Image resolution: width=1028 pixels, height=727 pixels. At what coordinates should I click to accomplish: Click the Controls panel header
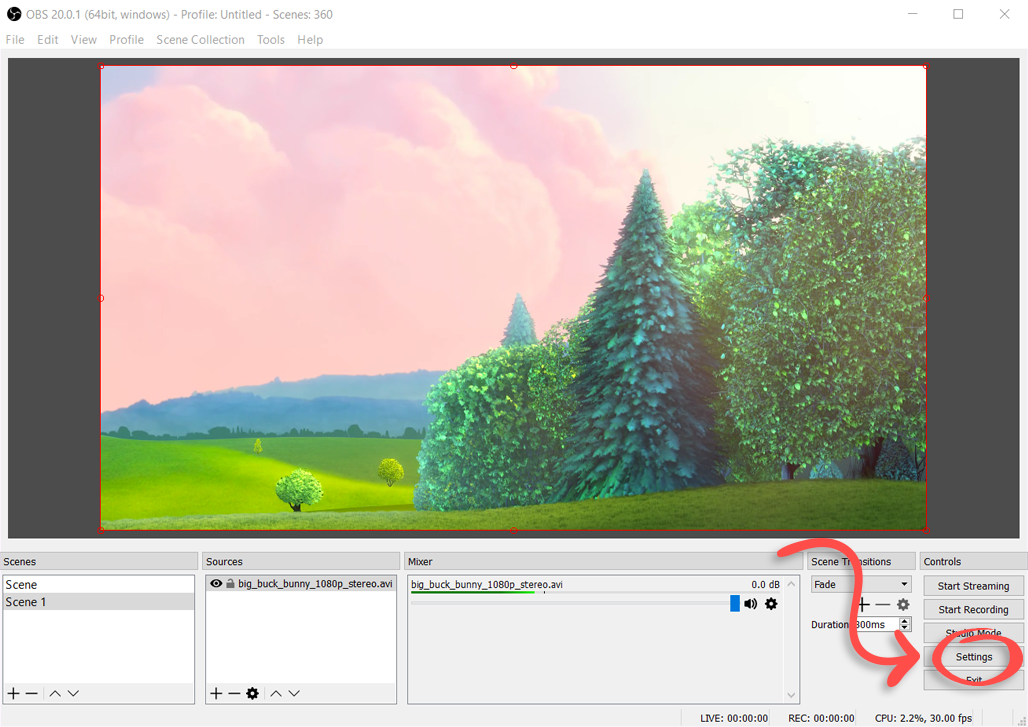coord(974,561)
